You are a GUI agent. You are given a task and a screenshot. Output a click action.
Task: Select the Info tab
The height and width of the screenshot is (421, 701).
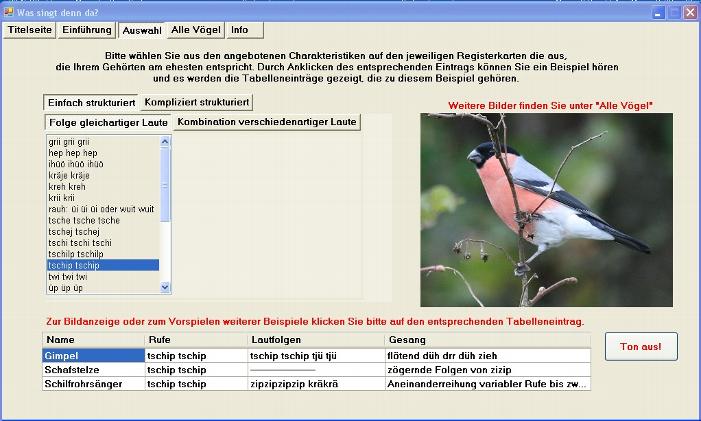tap(240, 30)
